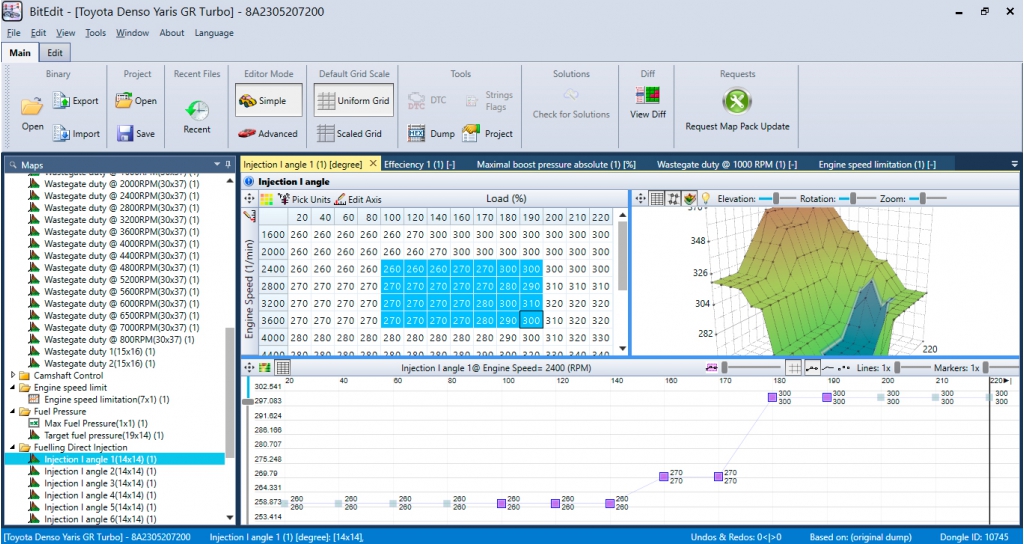Image resolution: width=1024 pixels, height=544 pixels.
Task: Click the colored map icon in 2D graph toolbar
Action: [264, 368]
